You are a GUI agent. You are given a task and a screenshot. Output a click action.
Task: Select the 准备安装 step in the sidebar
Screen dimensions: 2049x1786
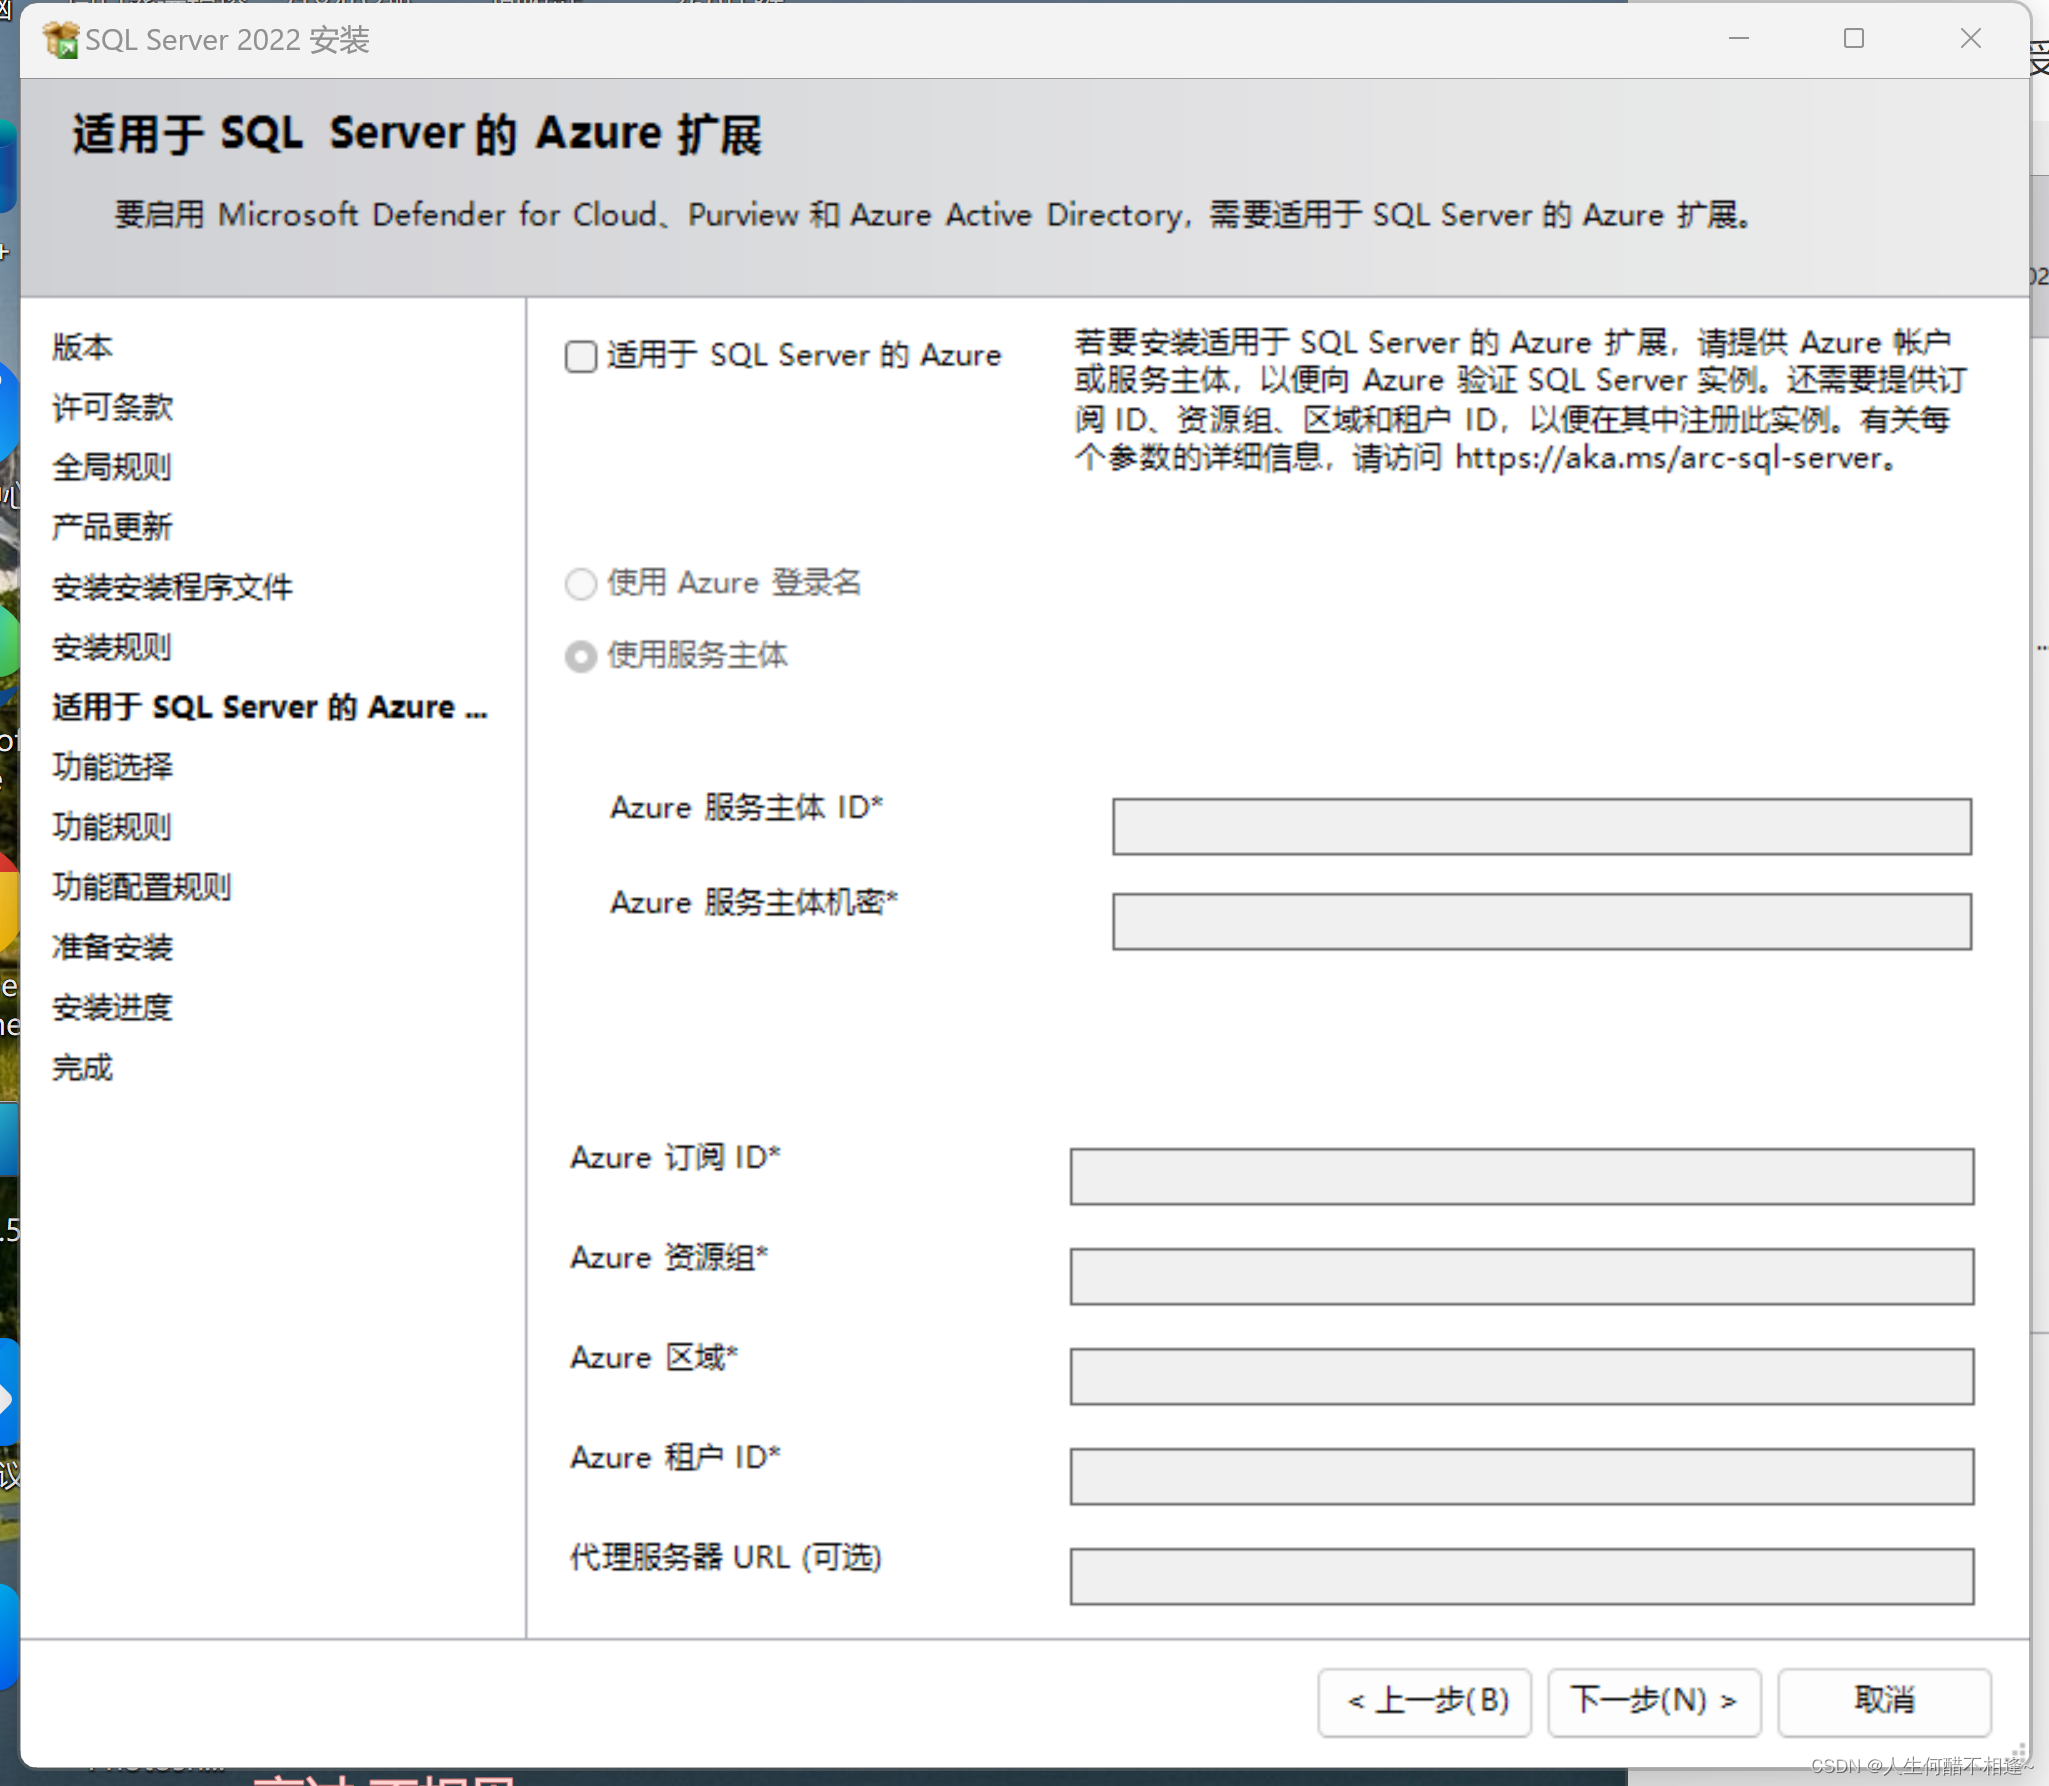point(112,947)
